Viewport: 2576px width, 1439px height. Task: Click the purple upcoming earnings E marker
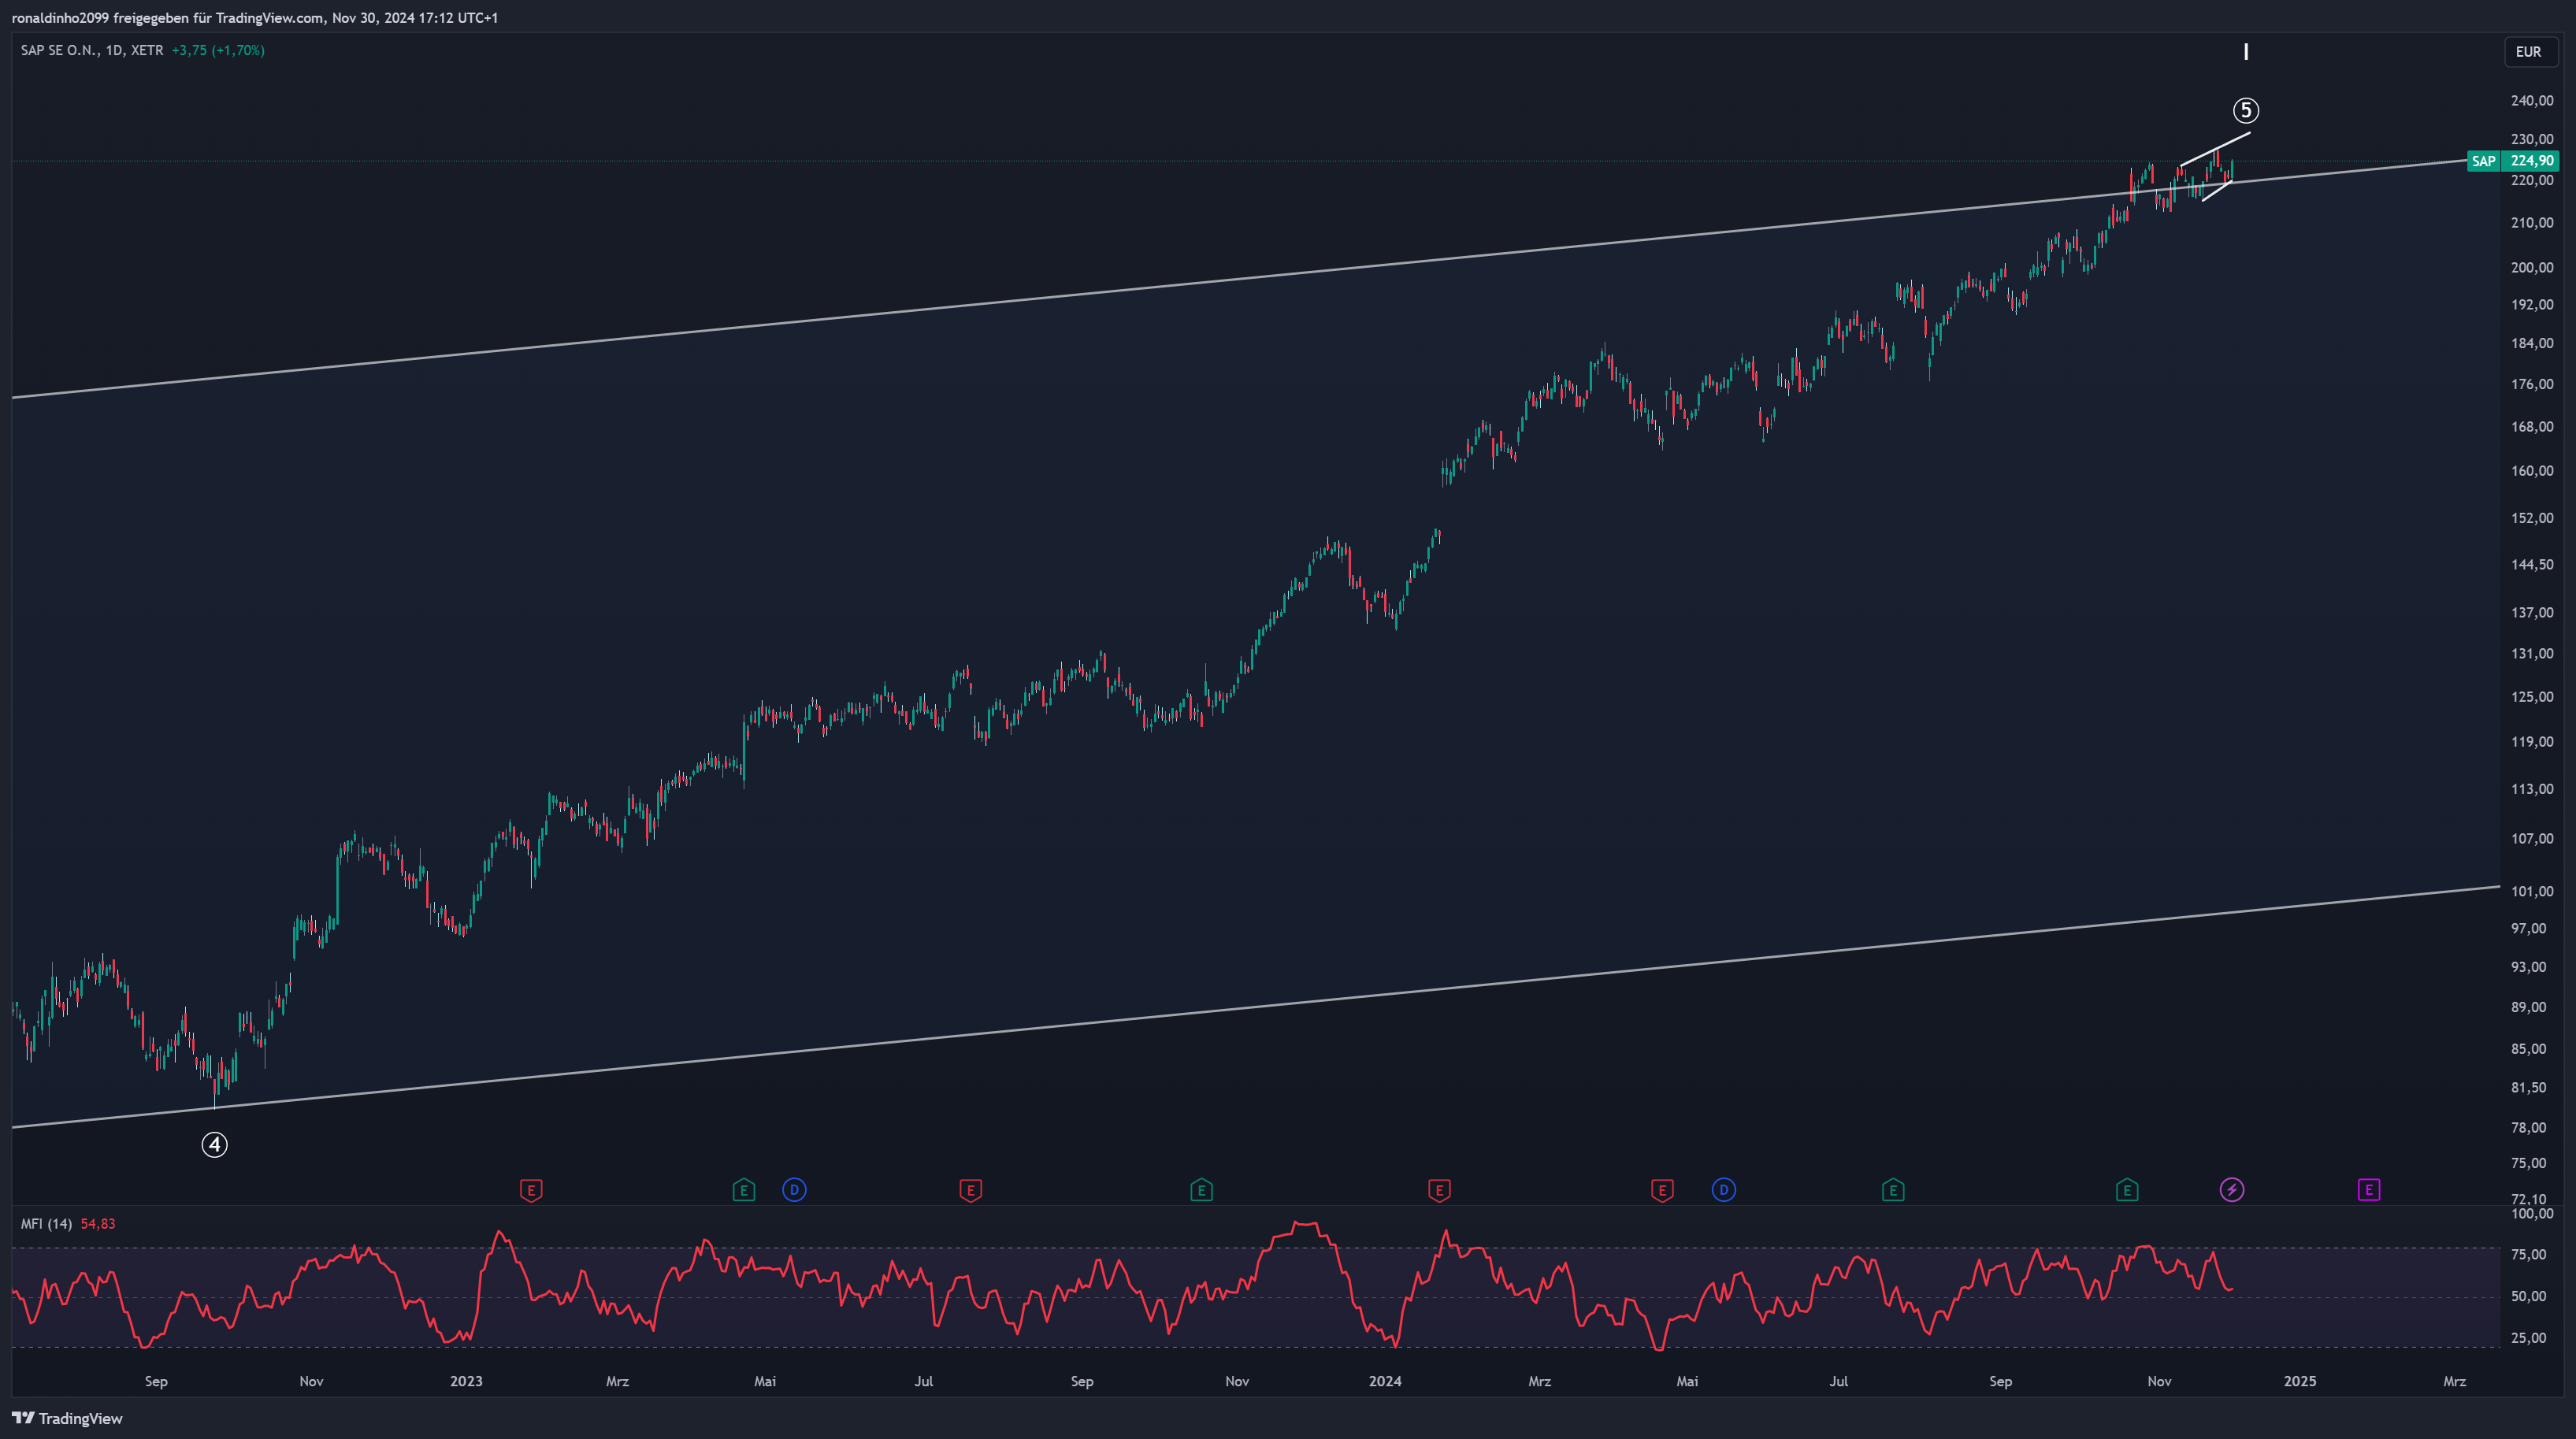point(2368,1190)
